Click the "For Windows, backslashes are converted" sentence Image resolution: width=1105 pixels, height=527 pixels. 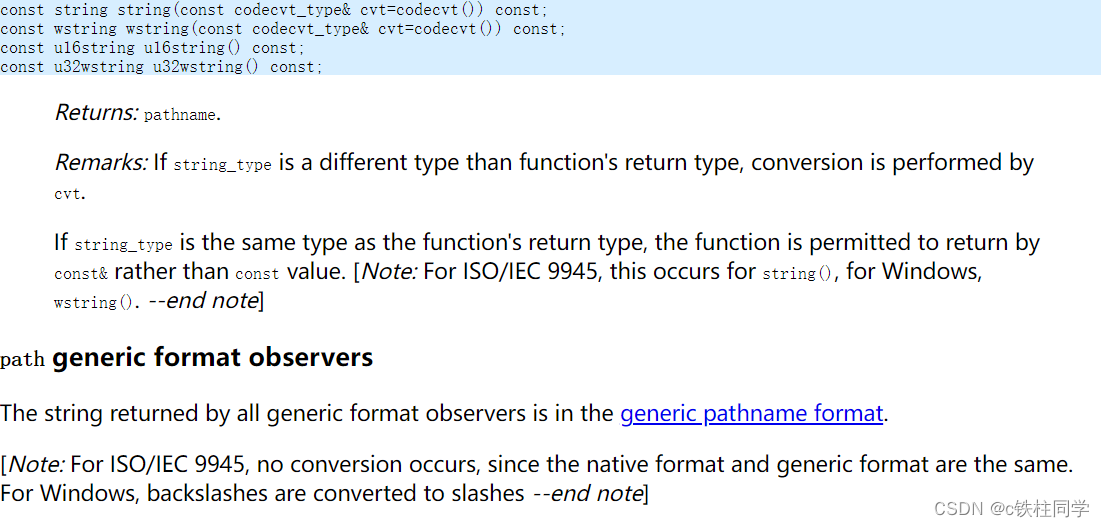click(262, 493)
